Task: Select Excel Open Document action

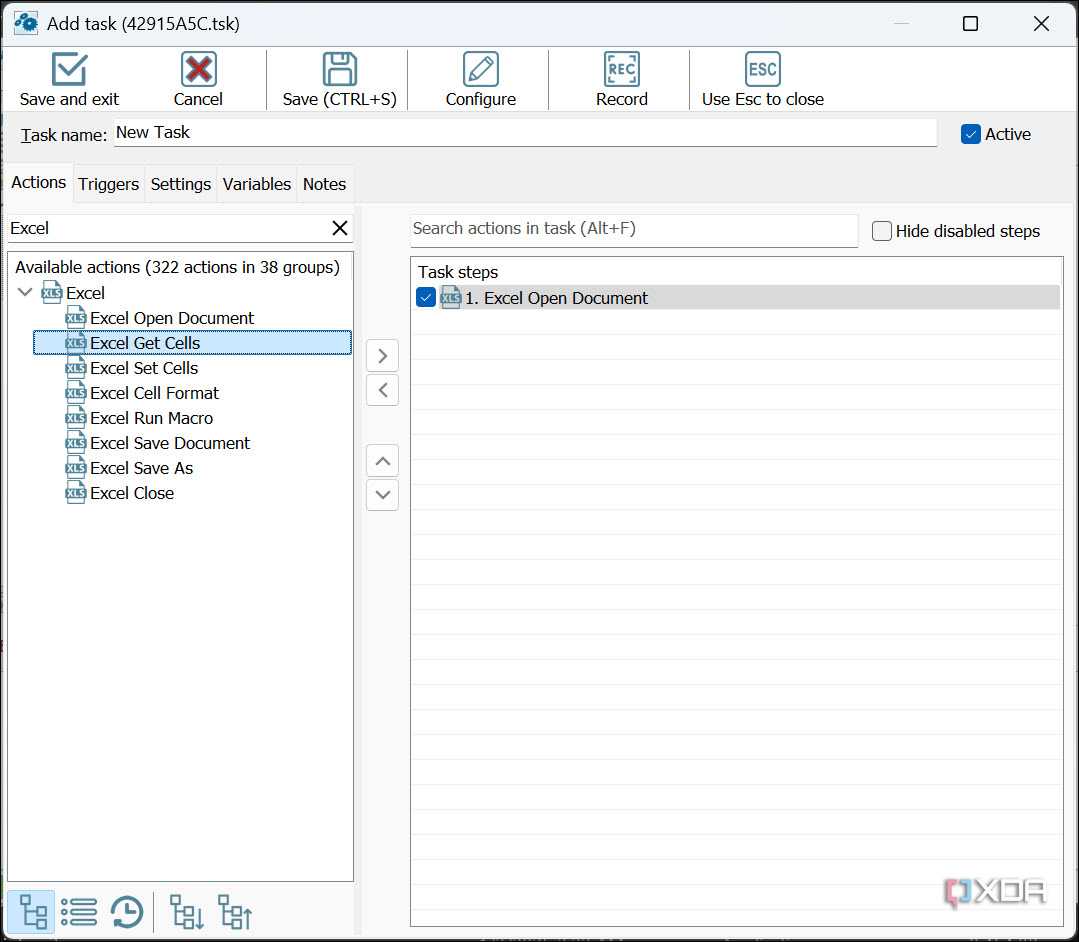Action: click(x=172, y=318)
